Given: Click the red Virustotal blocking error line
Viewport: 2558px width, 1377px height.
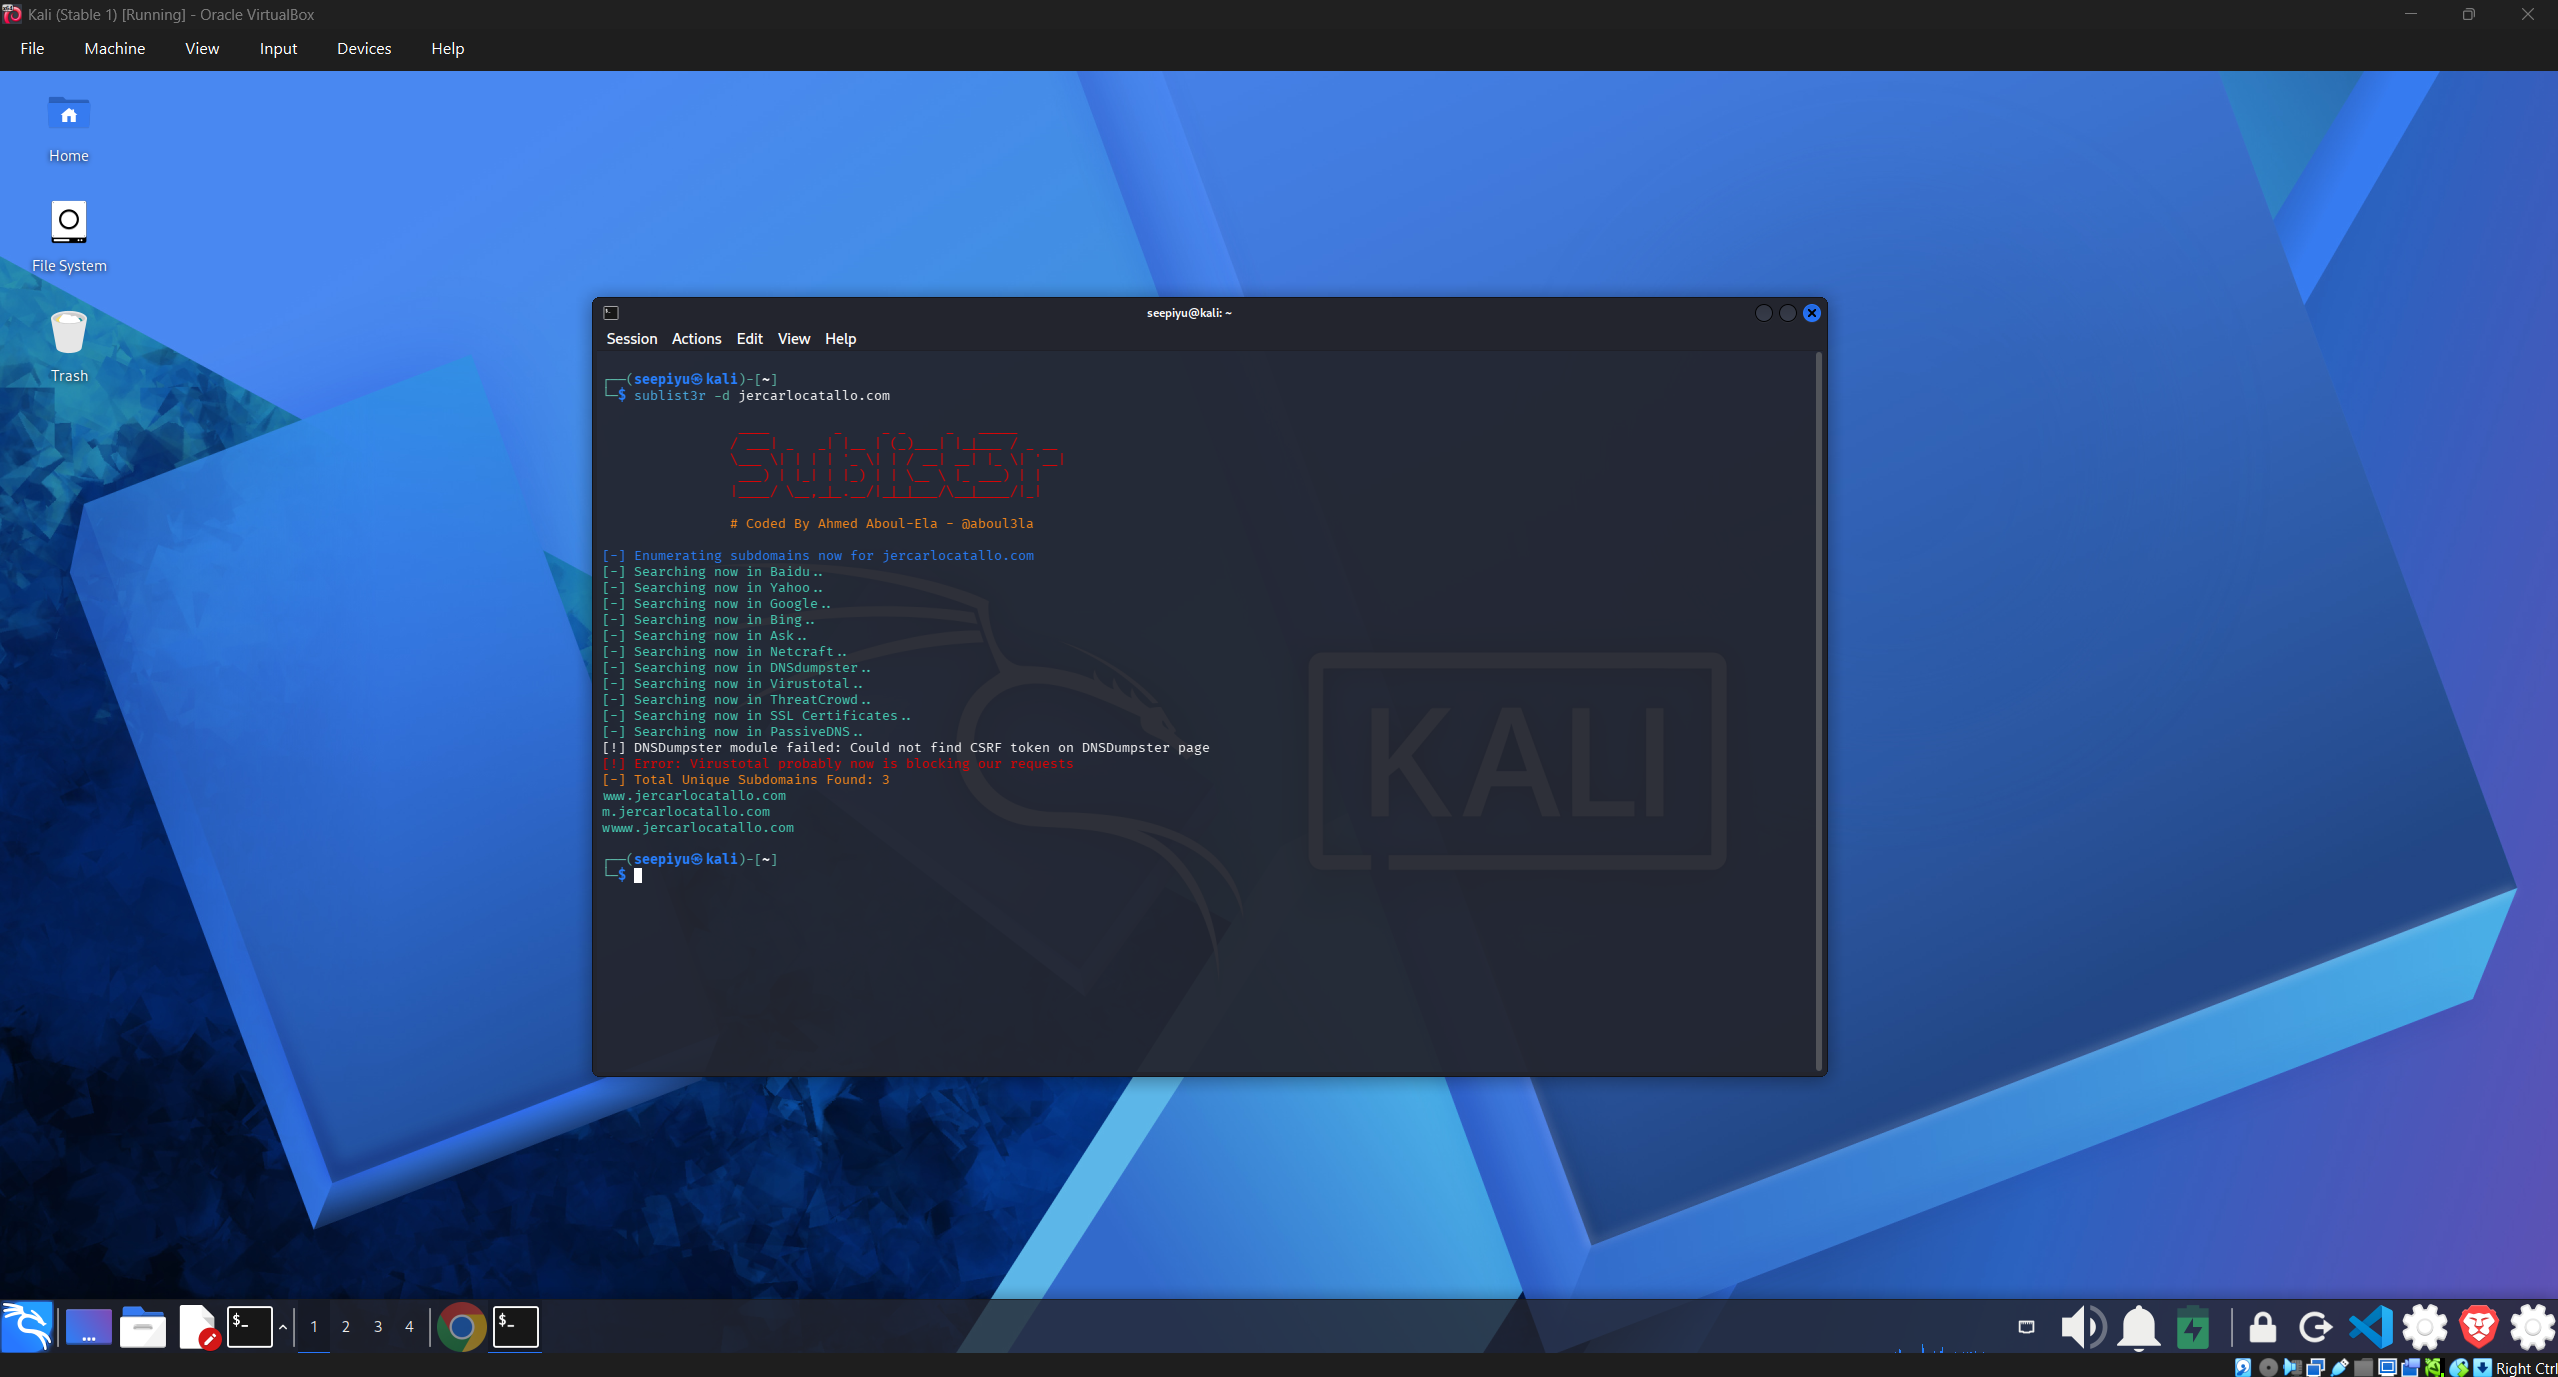Looking at the screenshot, I should click(838, 764).
